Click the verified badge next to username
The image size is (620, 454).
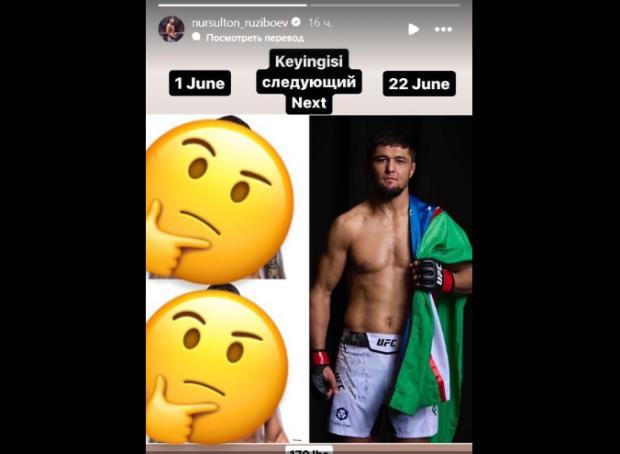tap(296, 22)
